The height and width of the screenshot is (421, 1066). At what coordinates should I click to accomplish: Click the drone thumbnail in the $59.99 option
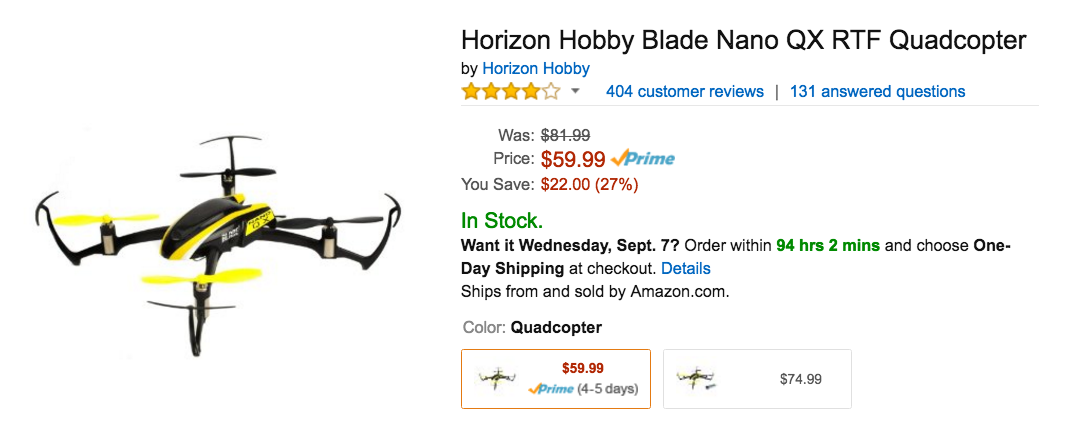(x=497, y=380)
